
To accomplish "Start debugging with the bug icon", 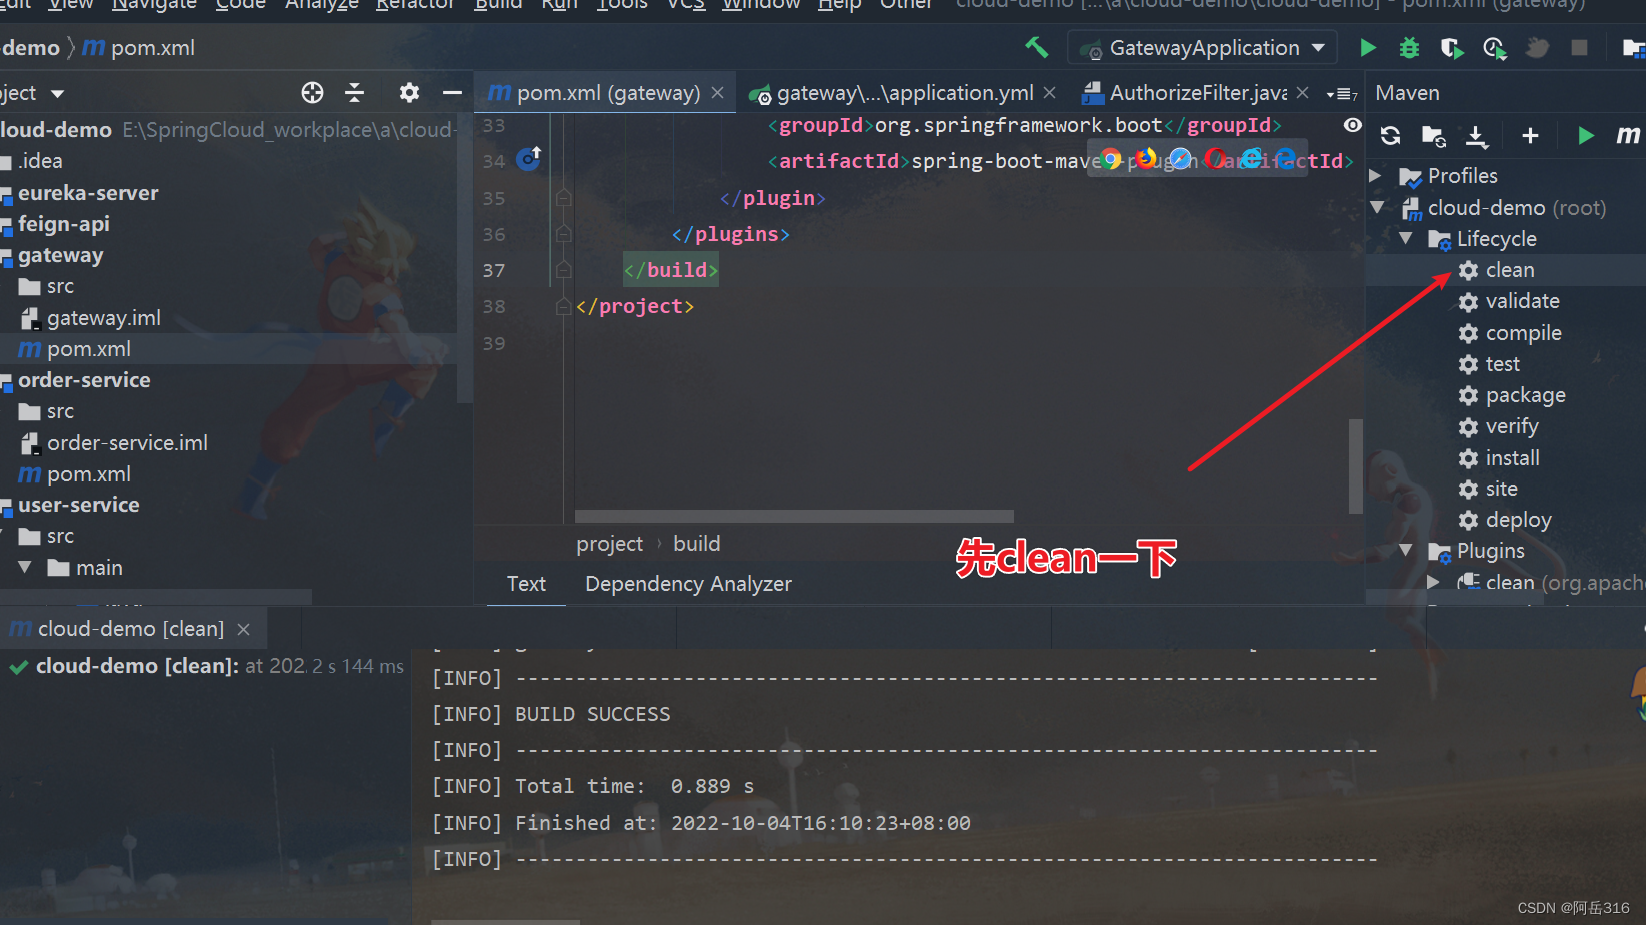I will (x=1409, y=47).
